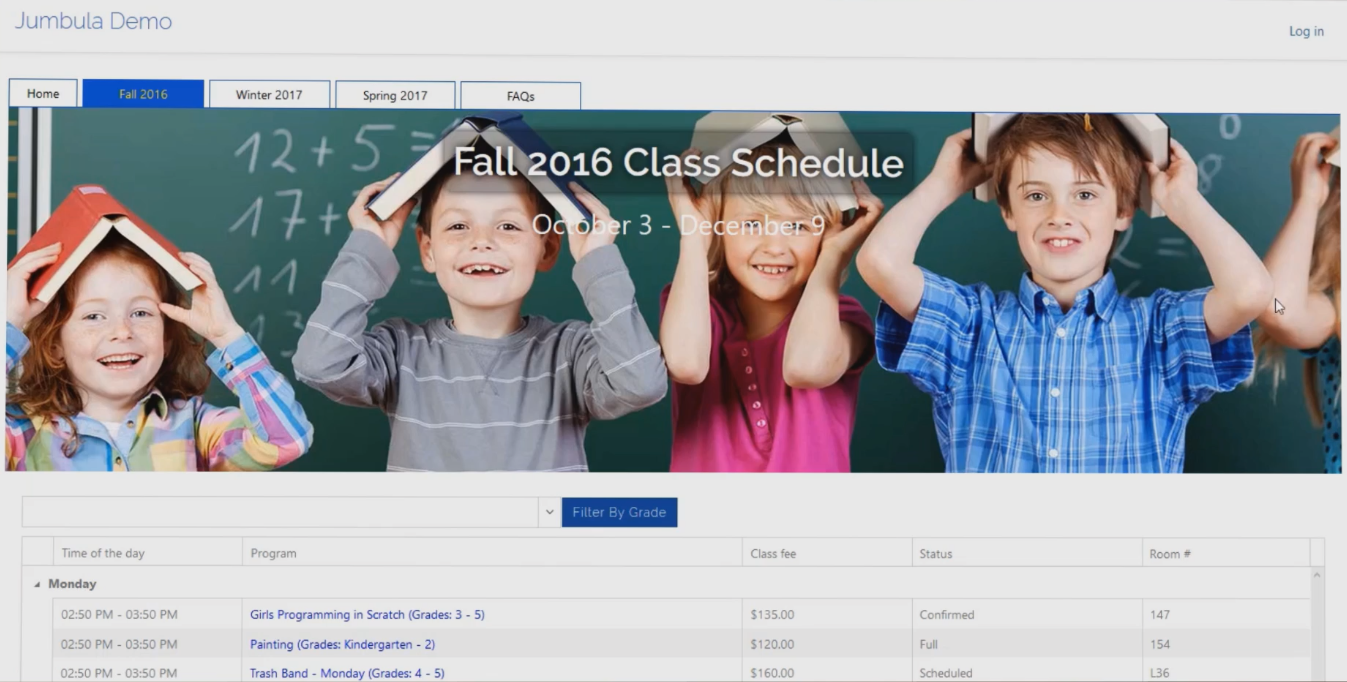Sort by the Room # column
Screen dimensions: 1347x682
(x=1226, y=553)
